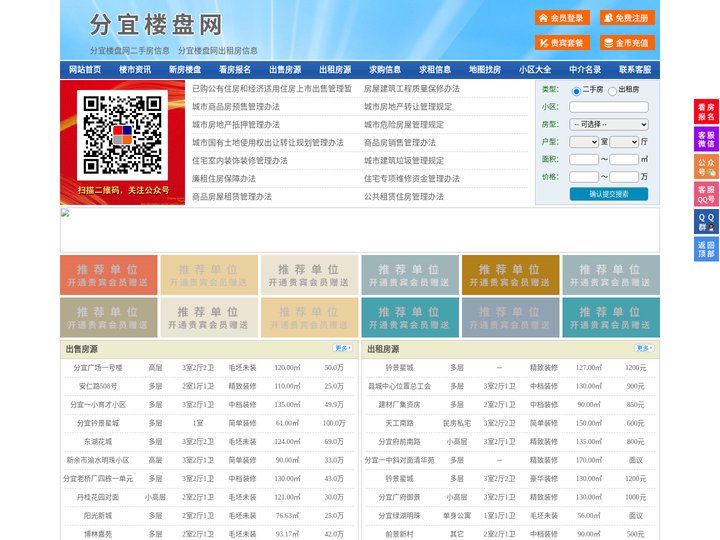Click the pink 客服QQ号 sidebar icon
This screenshot has width=720, height=540.
(706, 194)
